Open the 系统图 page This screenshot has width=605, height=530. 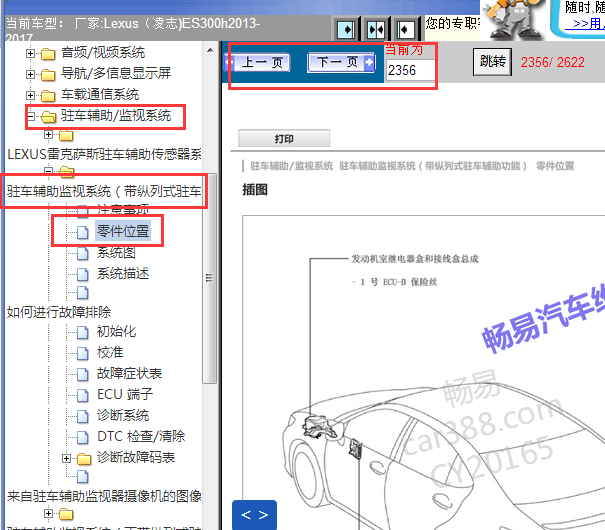click(116, 253)
